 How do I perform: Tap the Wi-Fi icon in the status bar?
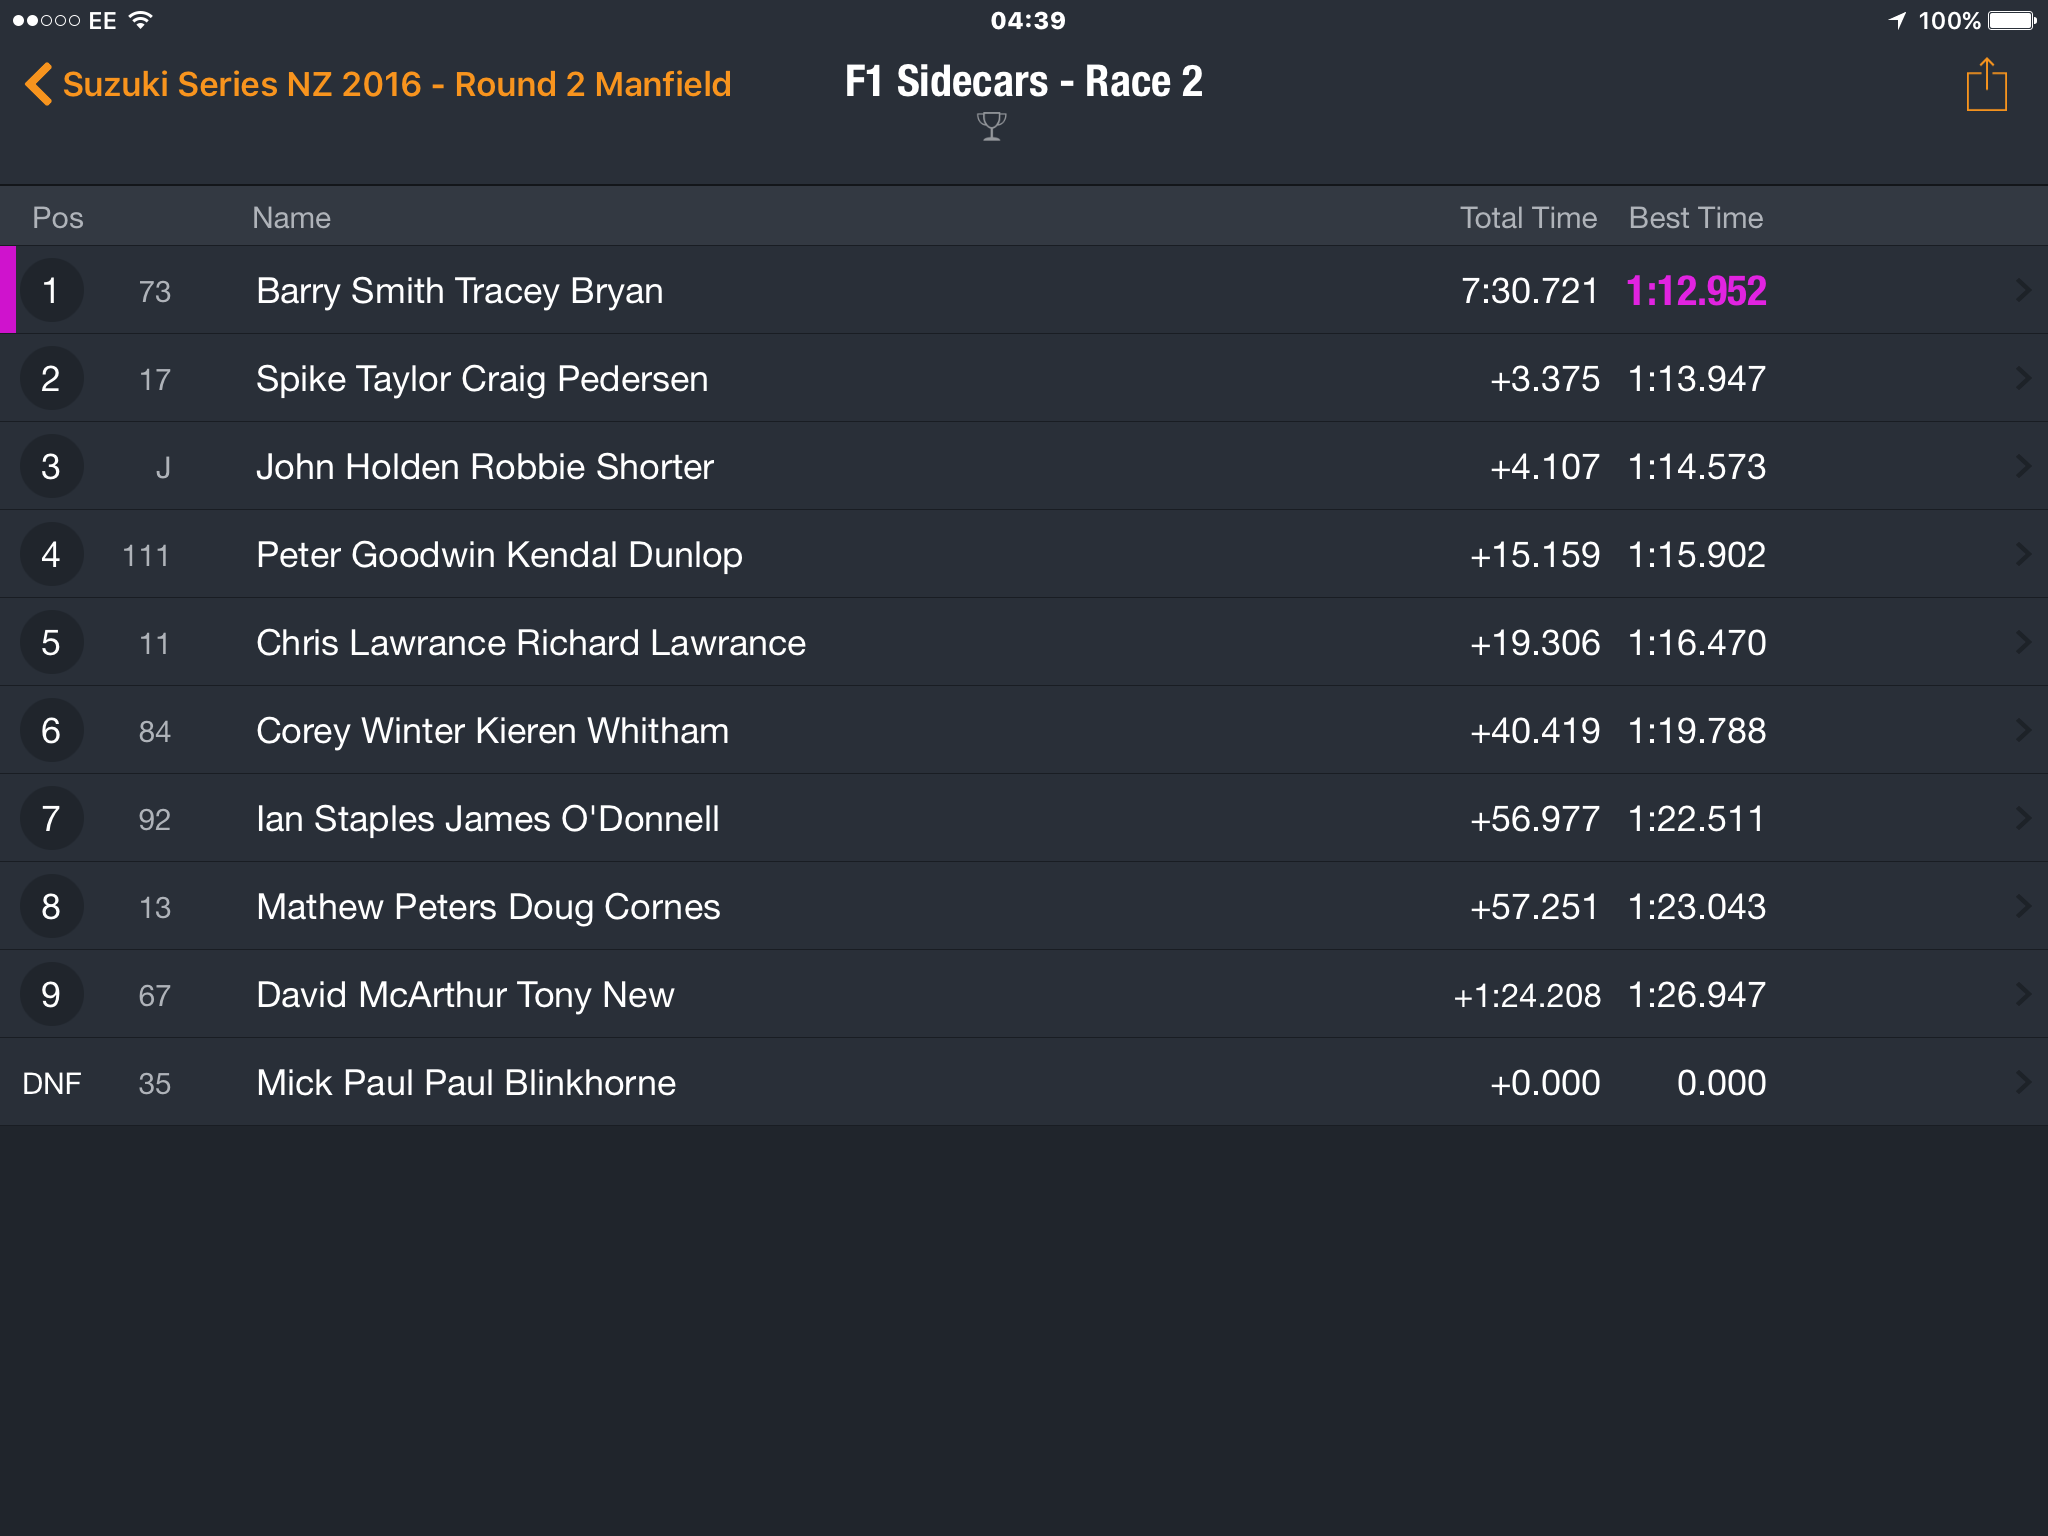[141, 20]
